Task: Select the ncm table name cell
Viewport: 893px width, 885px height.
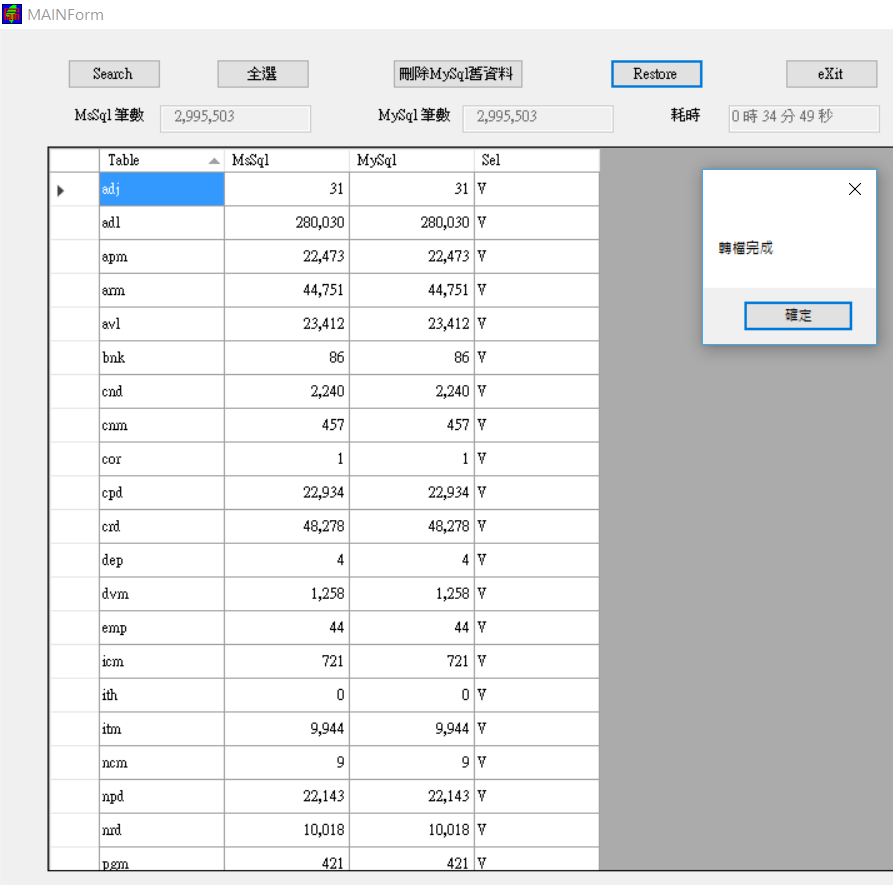Action: click(x=162, y=763)
